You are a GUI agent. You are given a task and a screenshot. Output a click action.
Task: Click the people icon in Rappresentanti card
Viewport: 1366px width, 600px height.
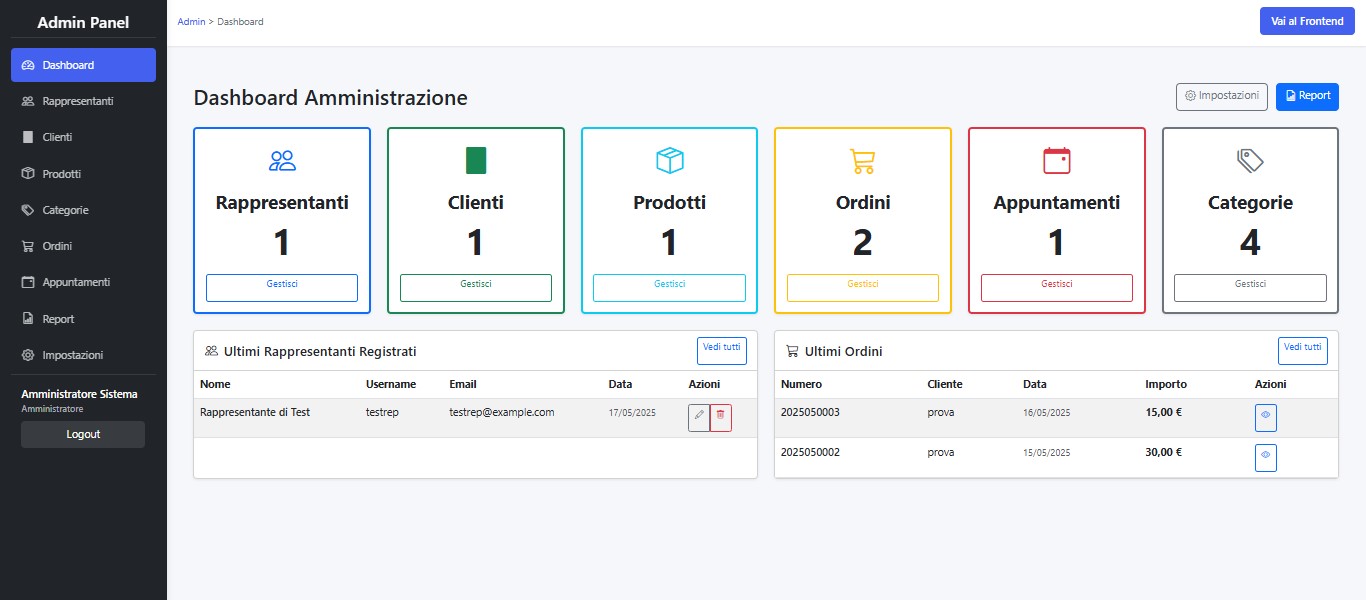[282, 160]
